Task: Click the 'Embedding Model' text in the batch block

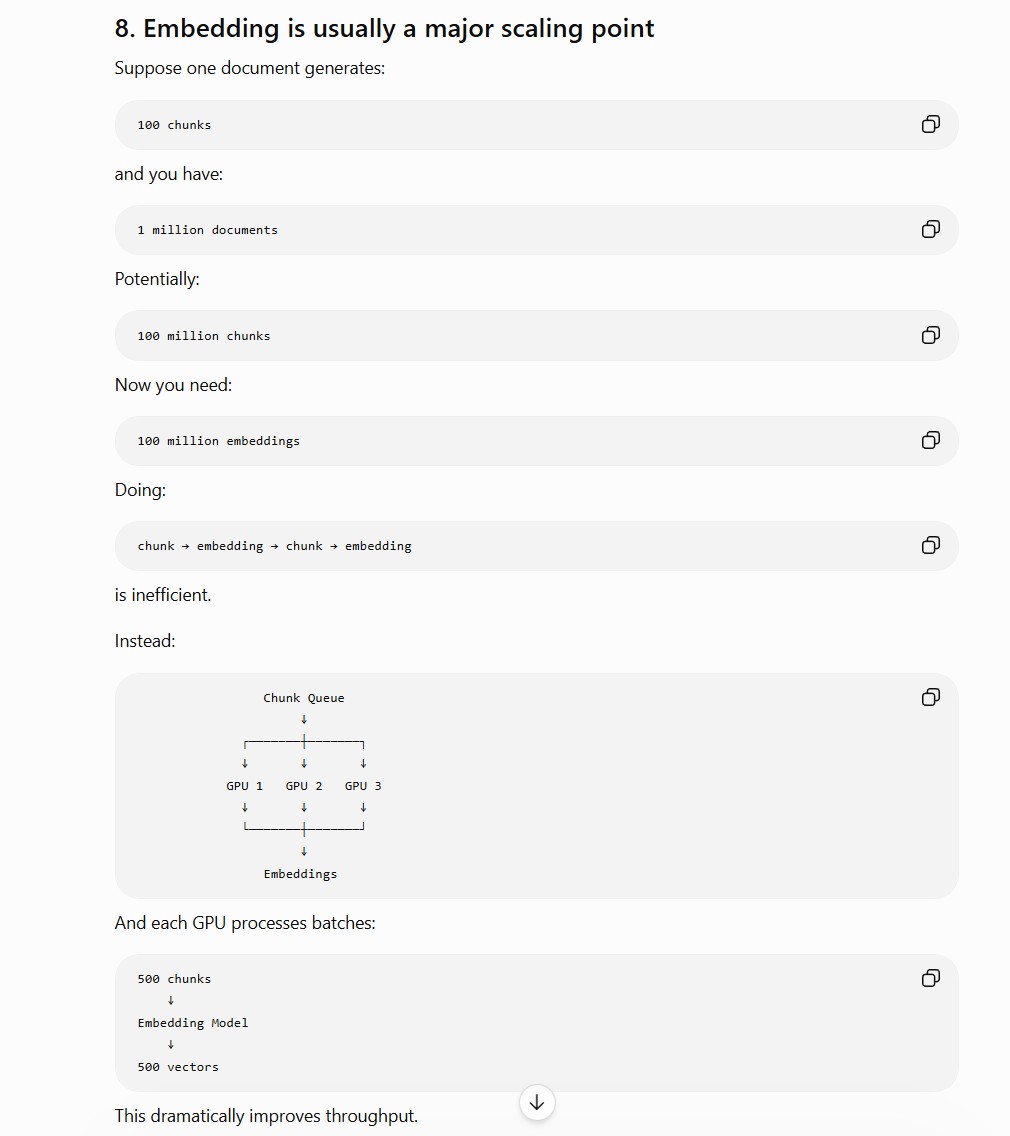Action: 193,1022
